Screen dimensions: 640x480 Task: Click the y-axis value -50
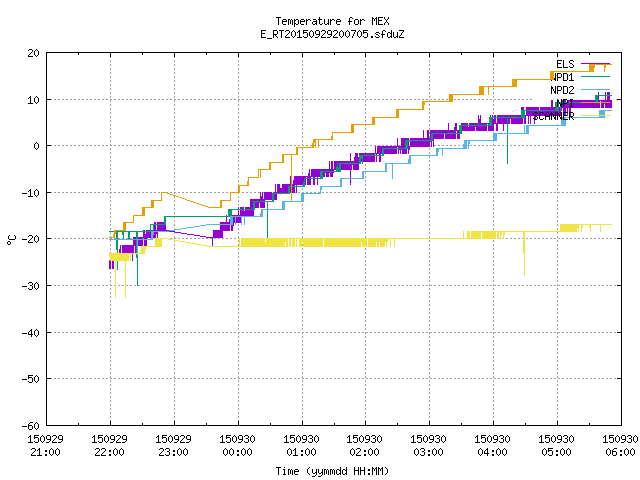click(31, 379)
